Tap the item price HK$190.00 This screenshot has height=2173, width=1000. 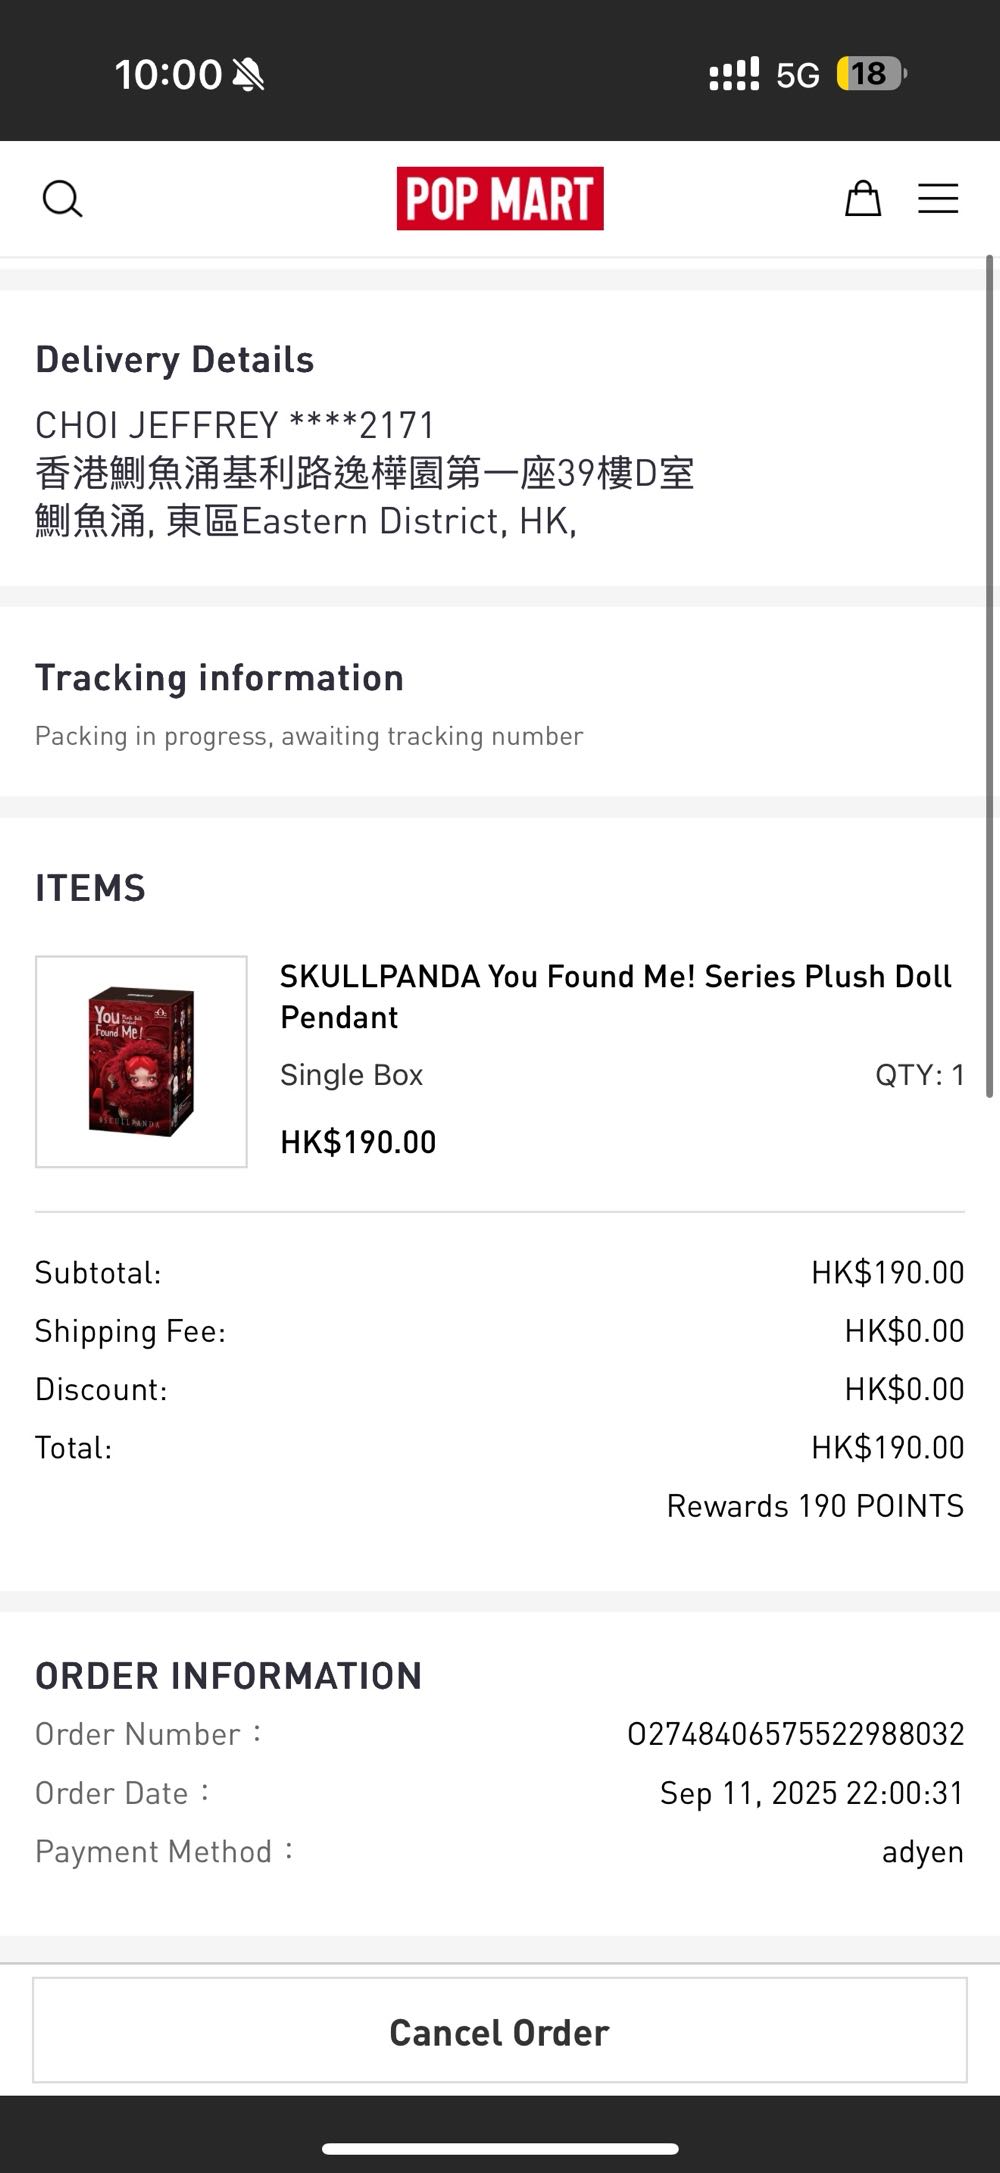click(358, 1142)
